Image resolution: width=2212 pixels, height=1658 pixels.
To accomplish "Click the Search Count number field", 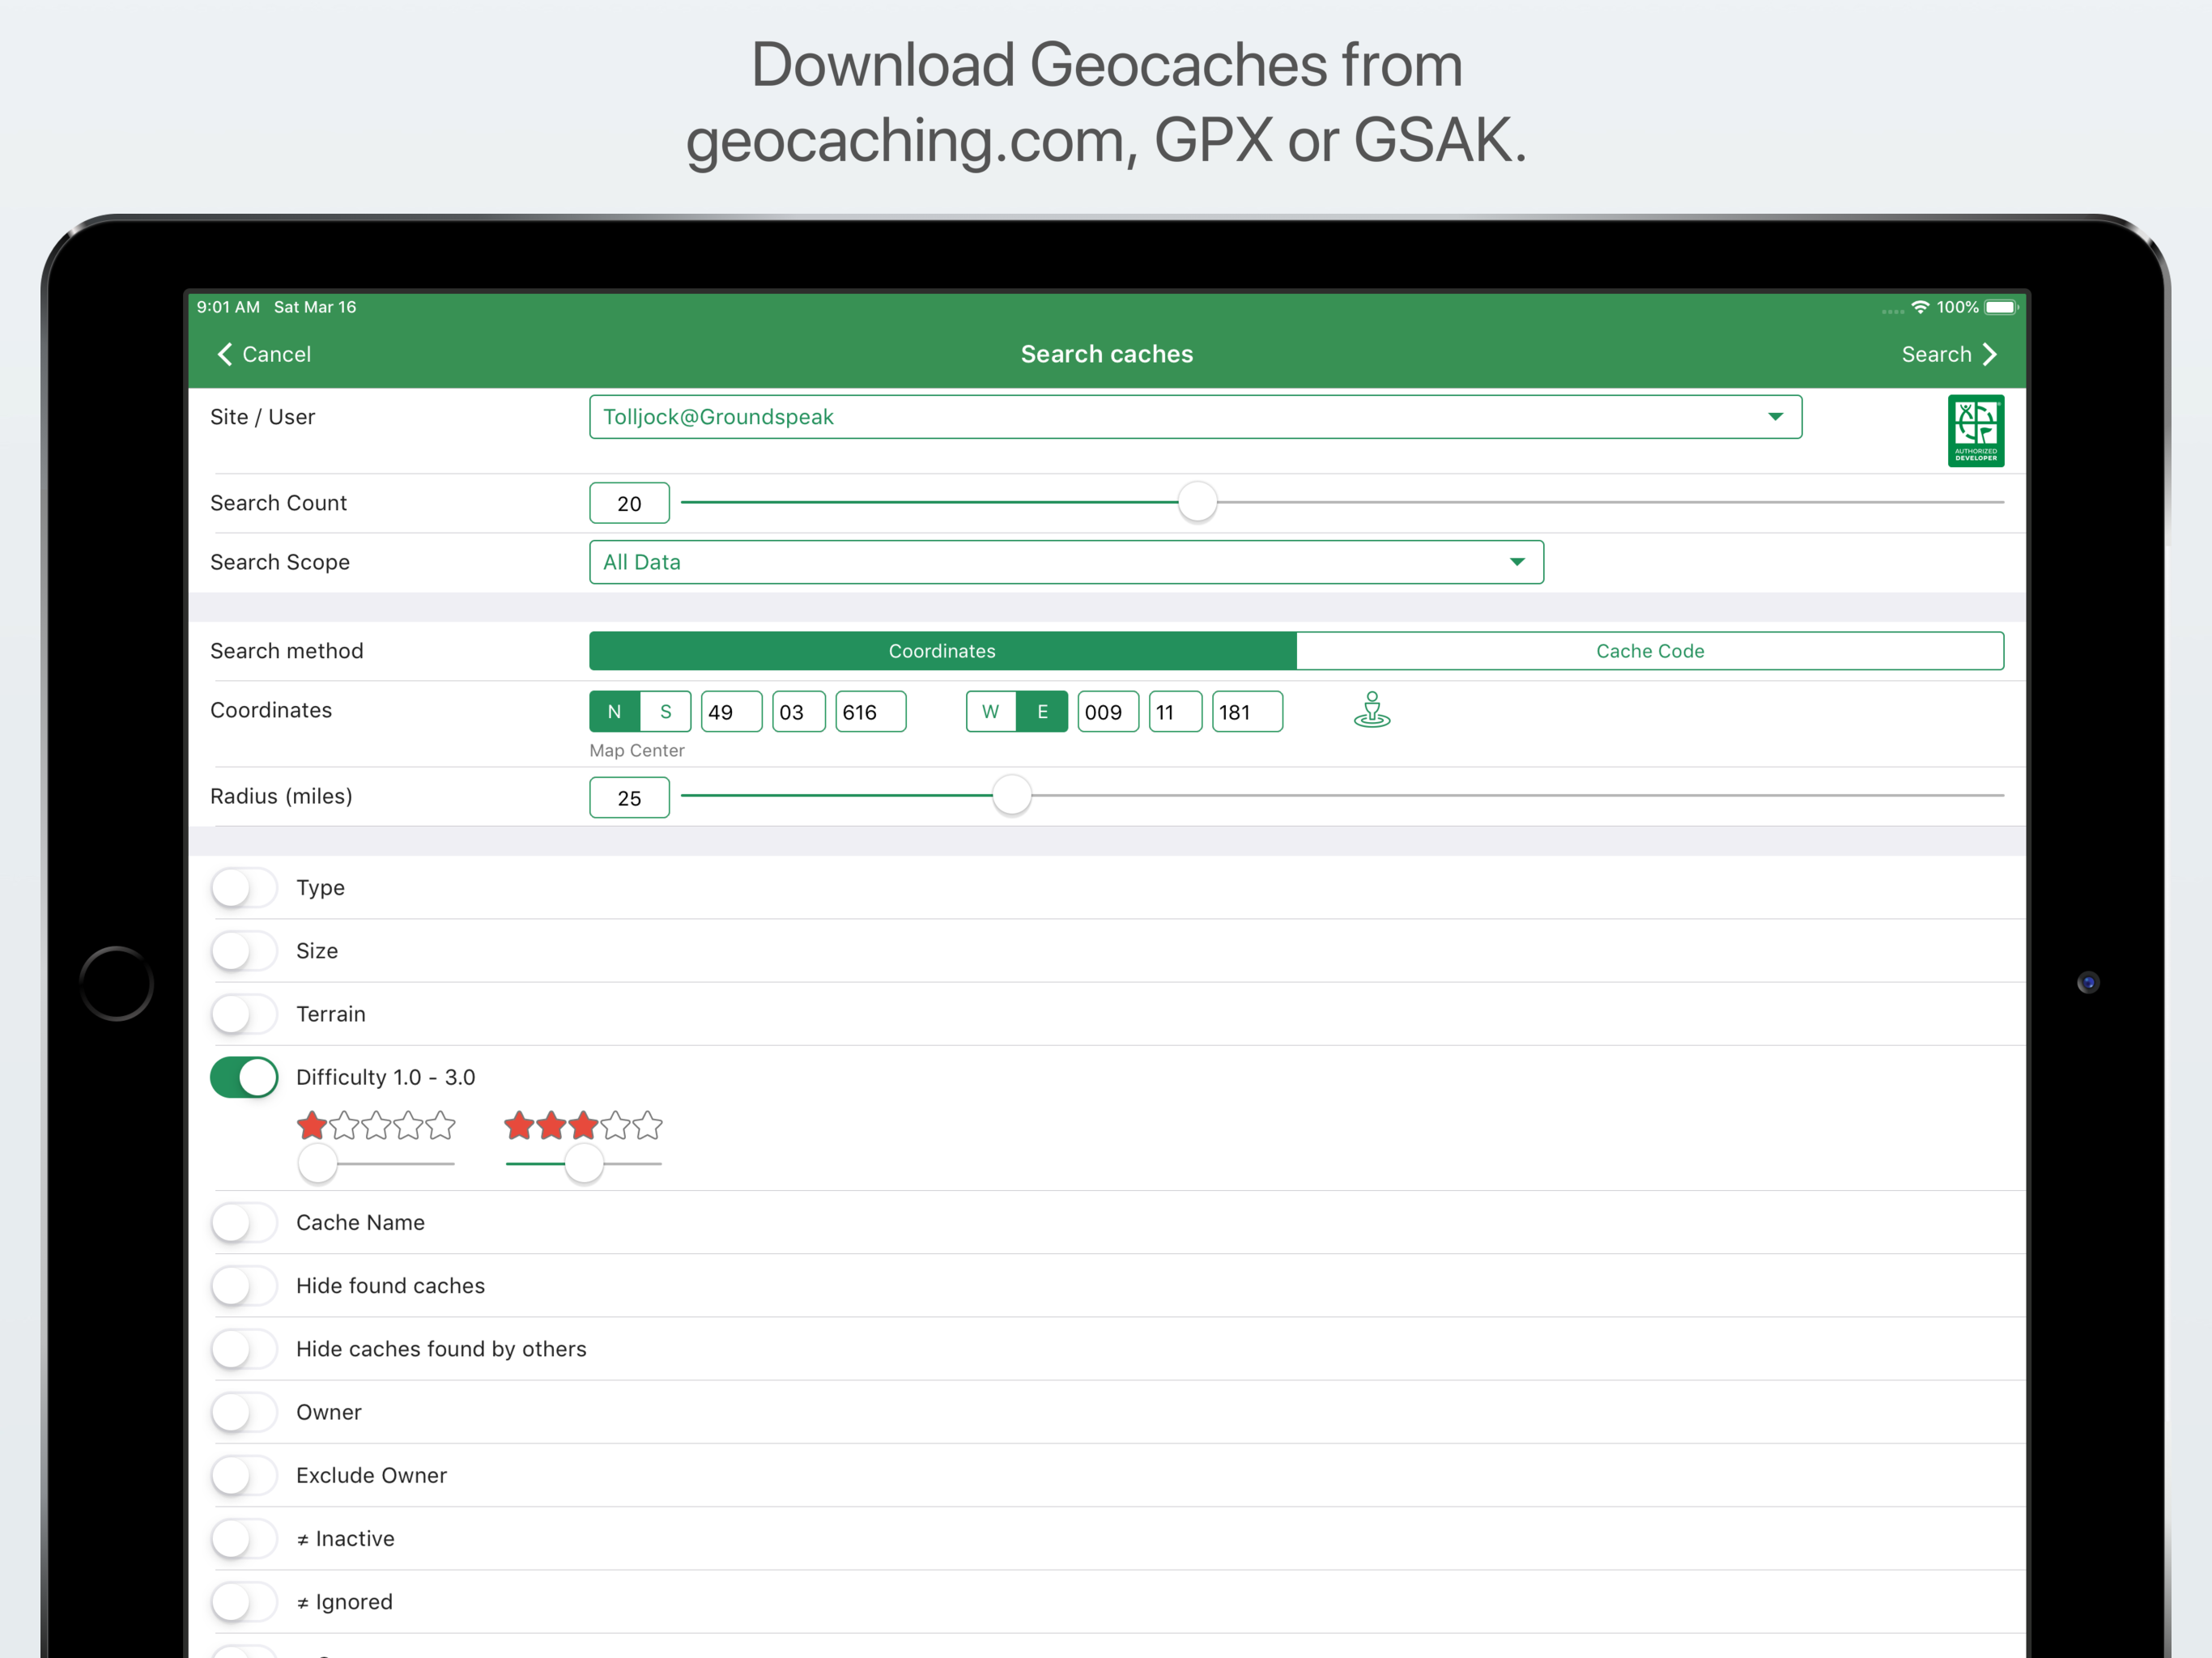I will (629, 504).
